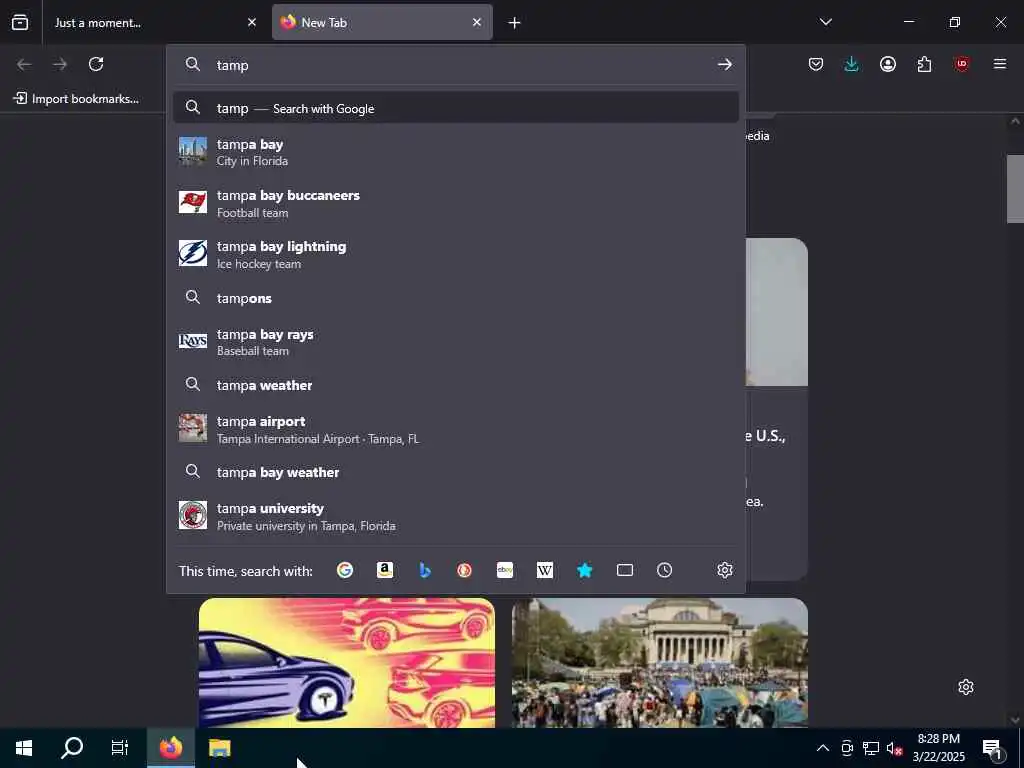
Task: Open the campus protest photo story thumbnail
Action: pos(660,662)
